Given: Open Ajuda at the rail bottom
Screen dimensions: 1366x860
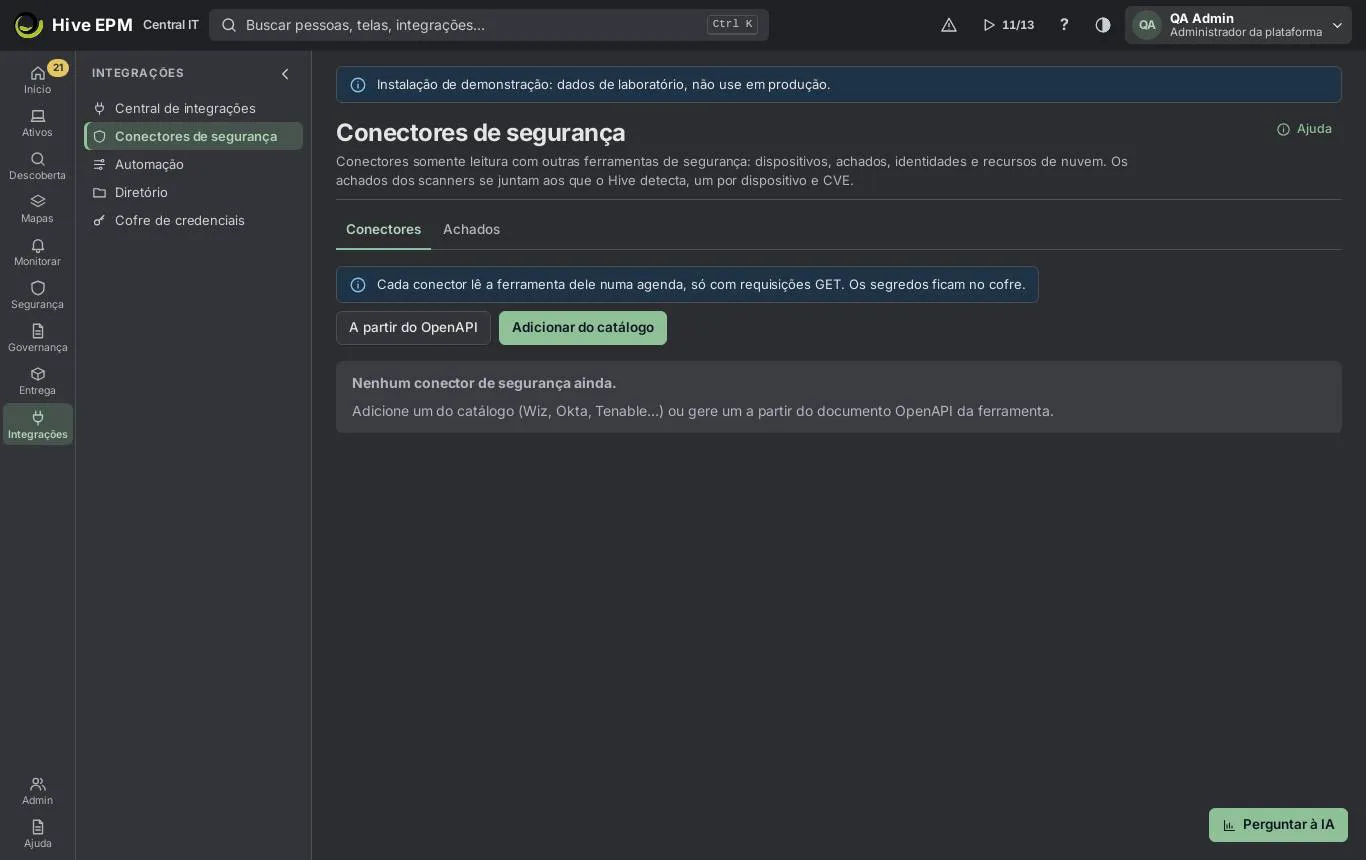Looking at the screenshot, I should click(x=38, y=834).
